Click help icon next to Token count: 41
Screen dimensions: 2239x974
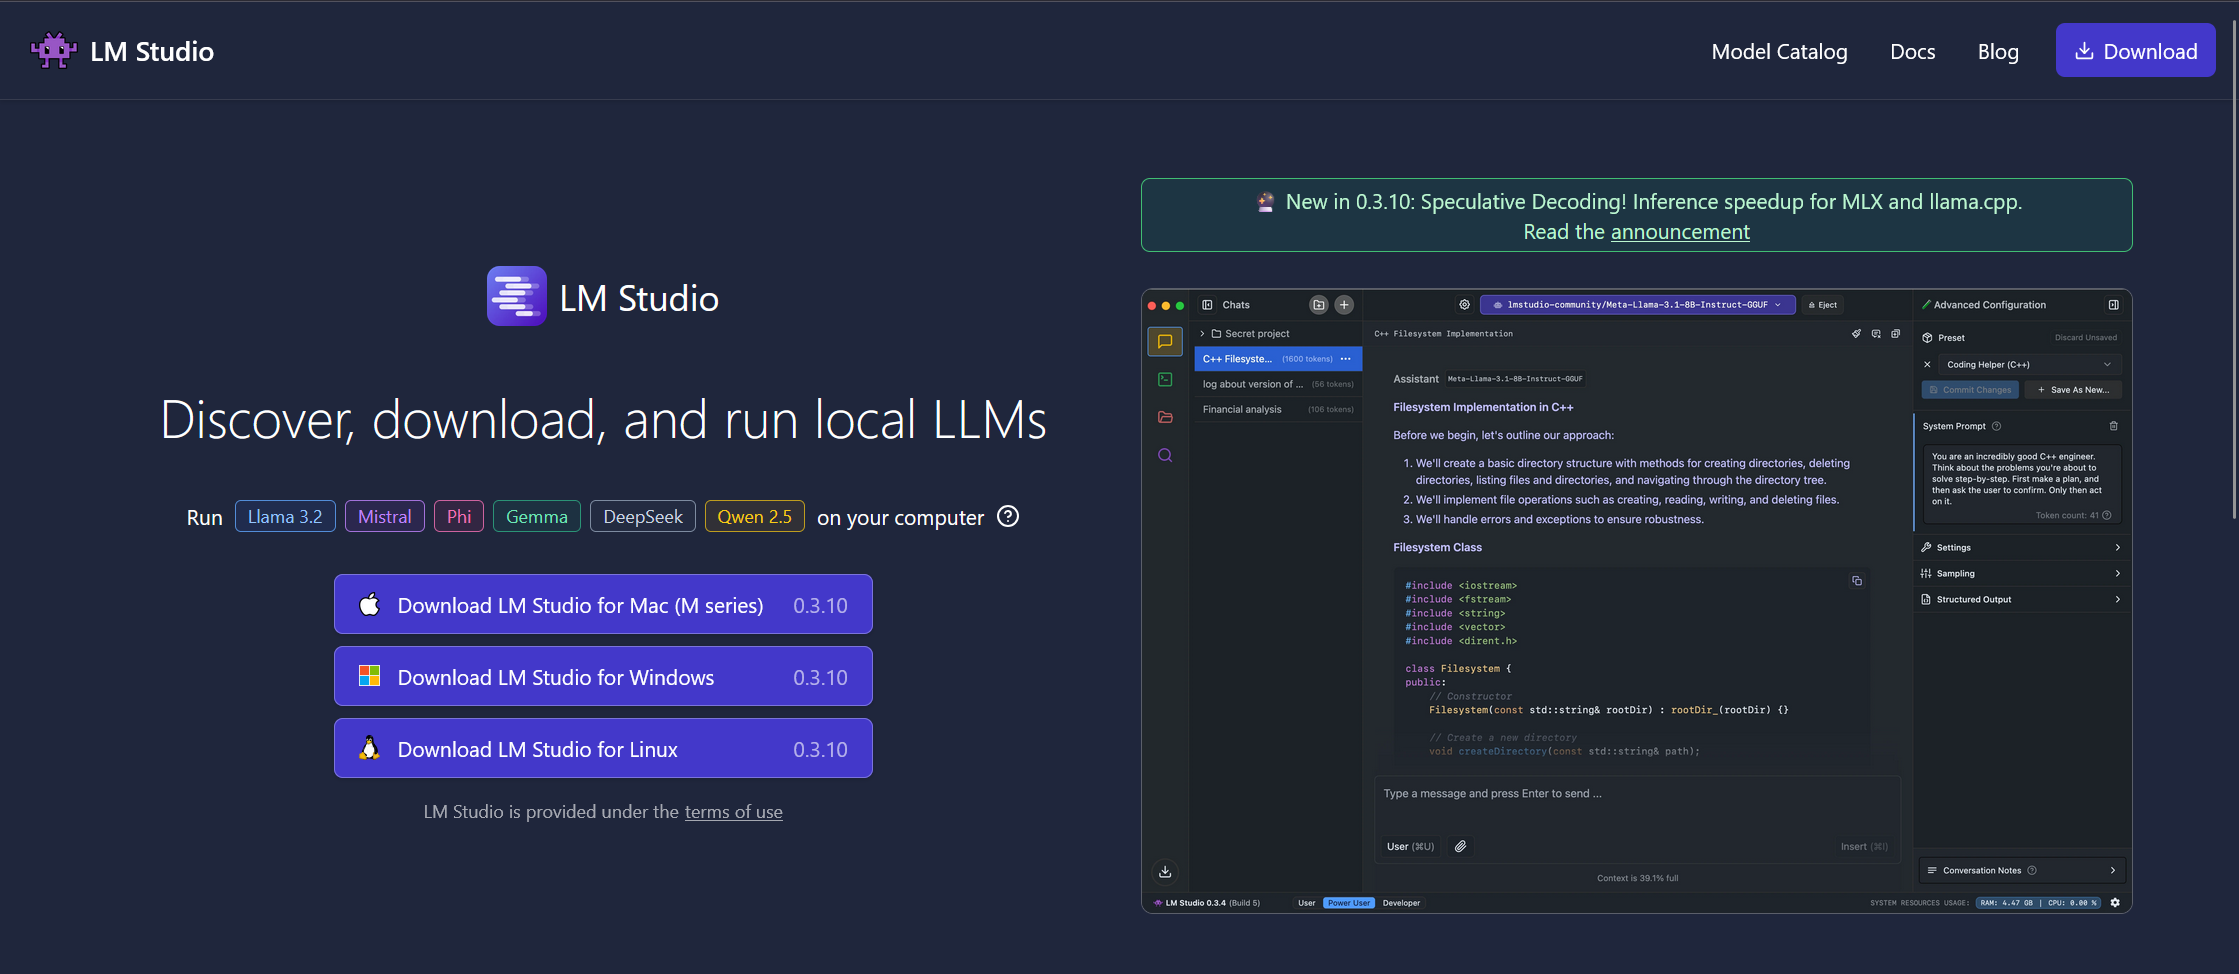point(2107,516)
